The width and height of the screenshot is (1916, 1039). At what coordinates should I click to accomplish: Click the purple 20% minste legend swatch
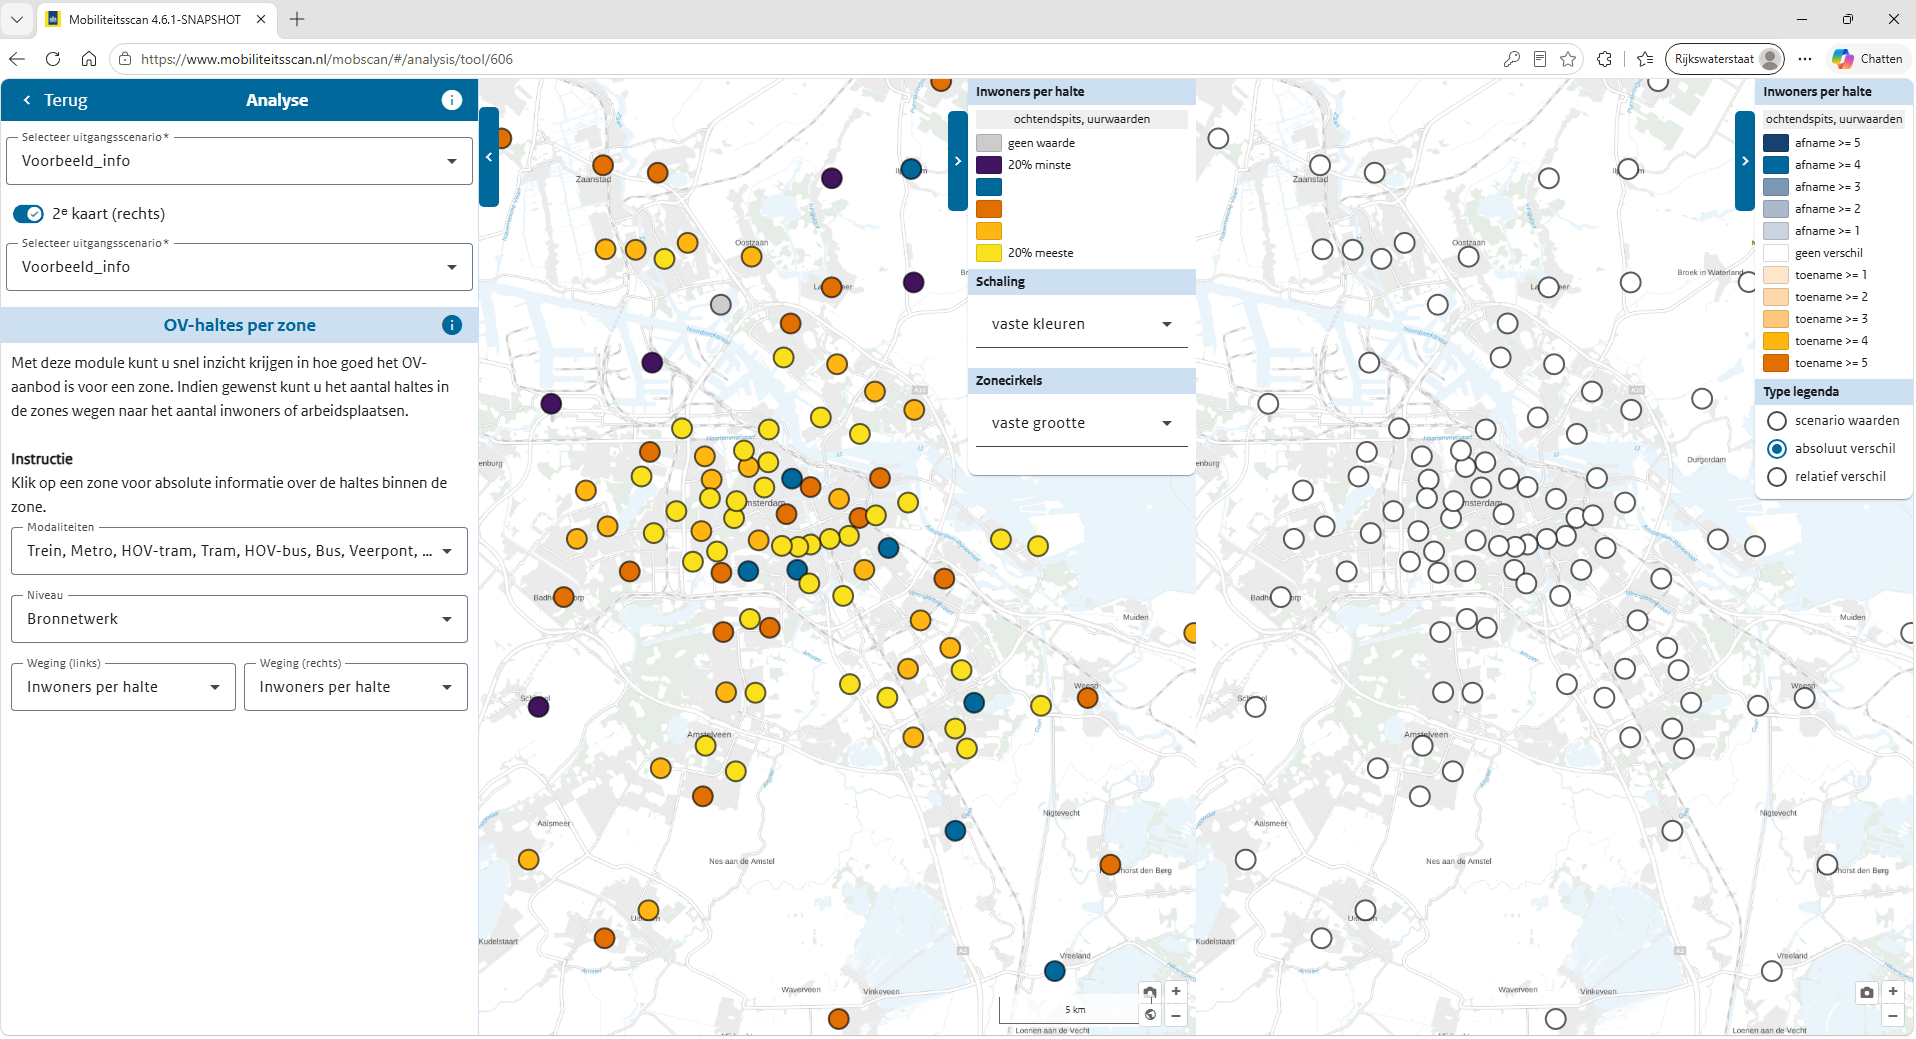pyautogui.click(x=989, y=165)
